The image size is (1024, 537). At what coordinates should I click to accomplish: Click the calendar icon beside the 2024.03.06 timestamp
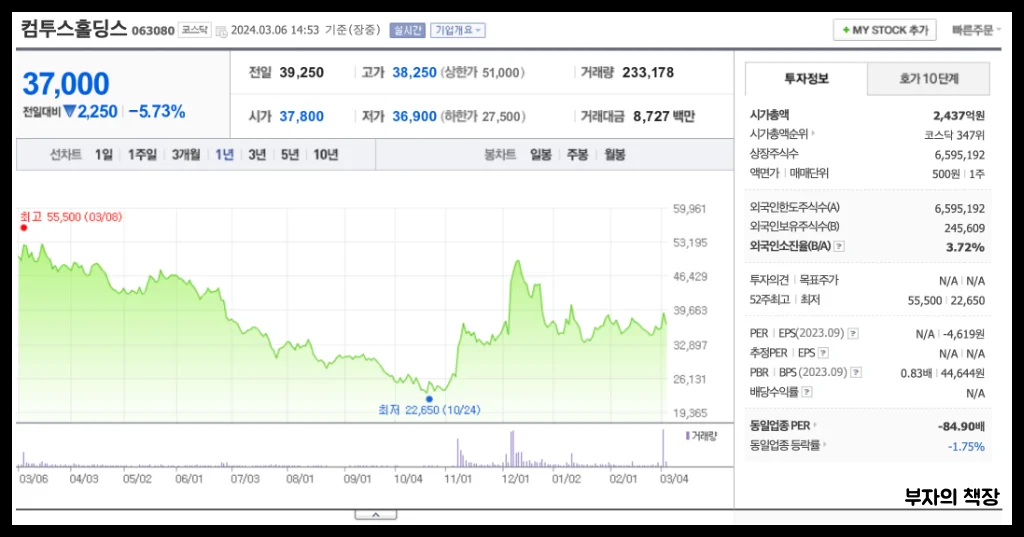tap(221, 31)
